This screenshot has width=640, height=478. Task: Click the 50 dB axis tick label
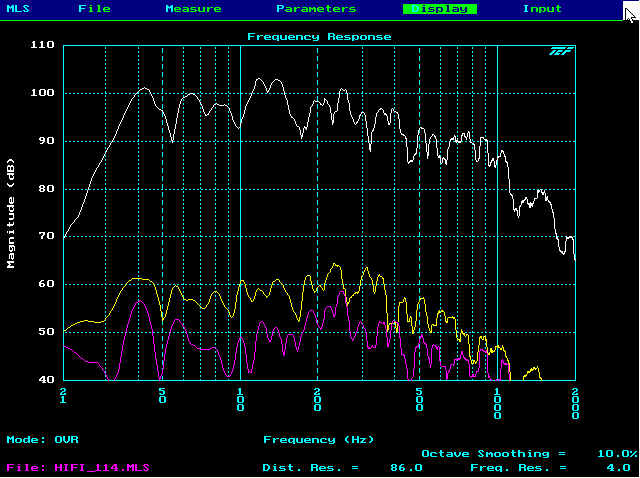click(47, 331)
